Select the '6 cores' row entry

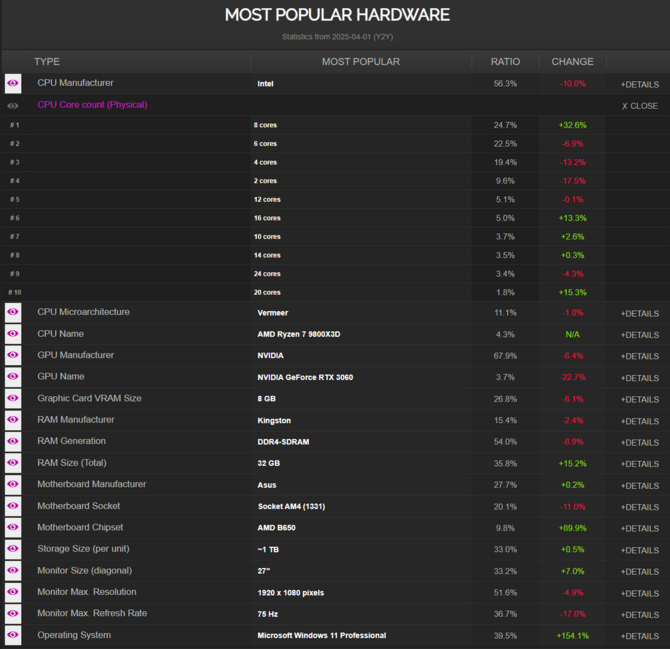tap(265, 144)
